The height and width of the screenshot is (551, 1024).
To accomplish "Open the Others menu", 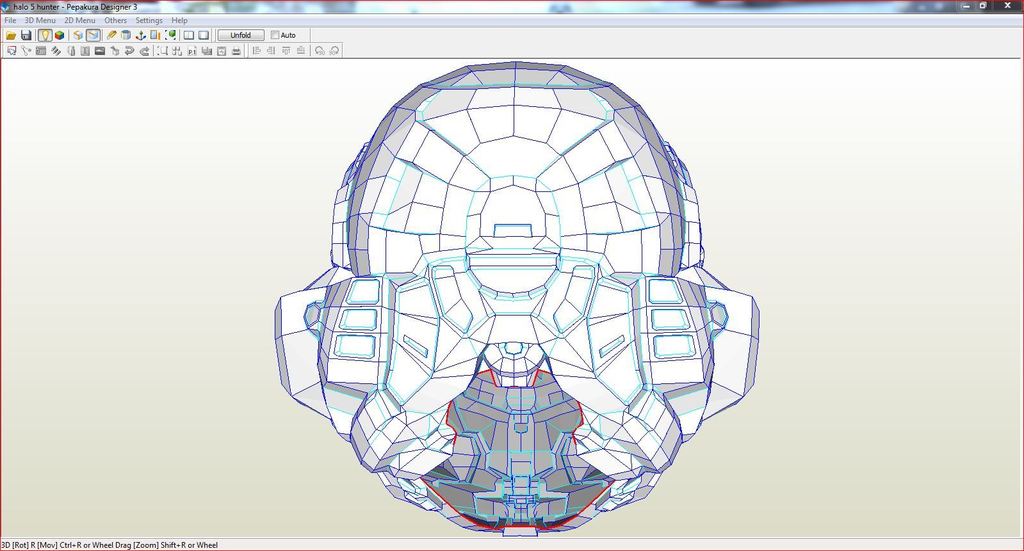I will 116,20.
